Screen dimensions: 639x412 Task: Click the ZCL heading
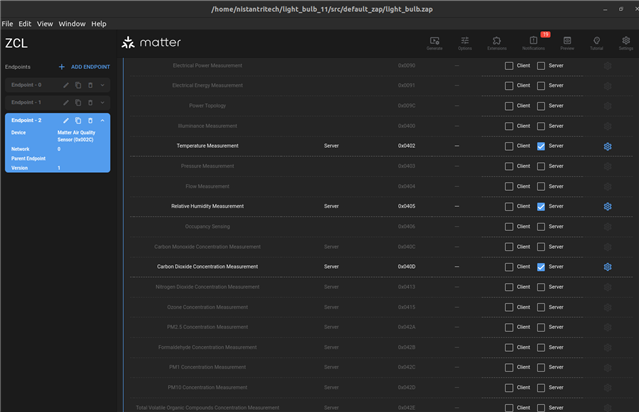[x=16, y=43]
